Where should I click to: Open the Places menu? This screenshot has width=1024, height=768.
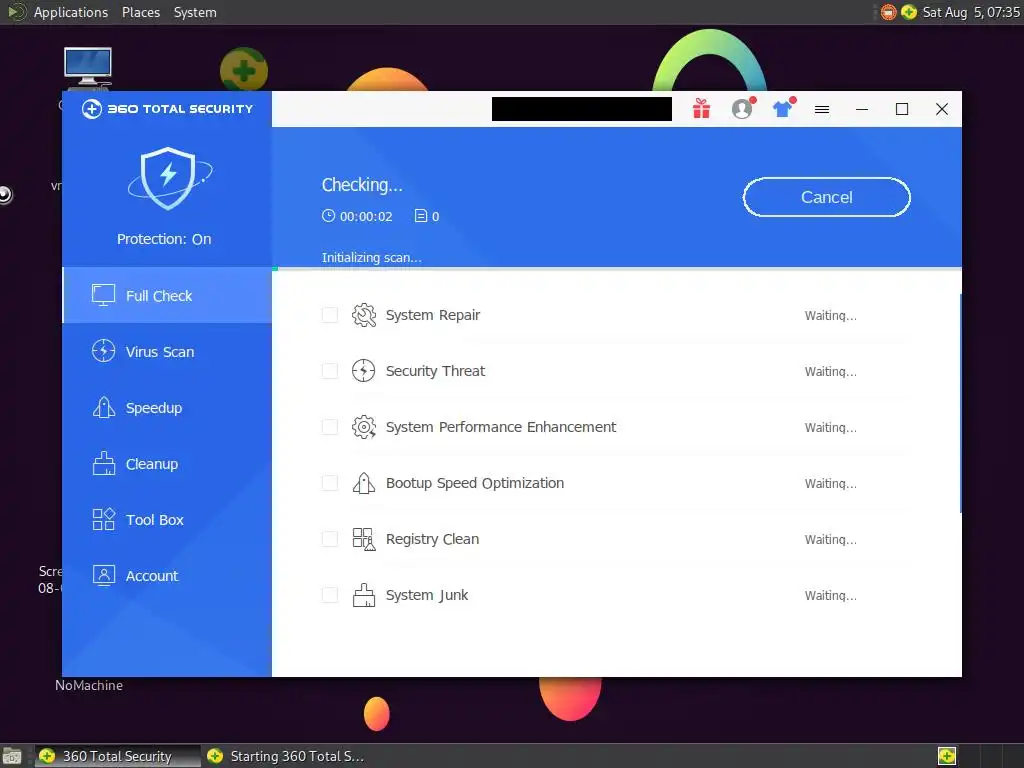[141, 12]
